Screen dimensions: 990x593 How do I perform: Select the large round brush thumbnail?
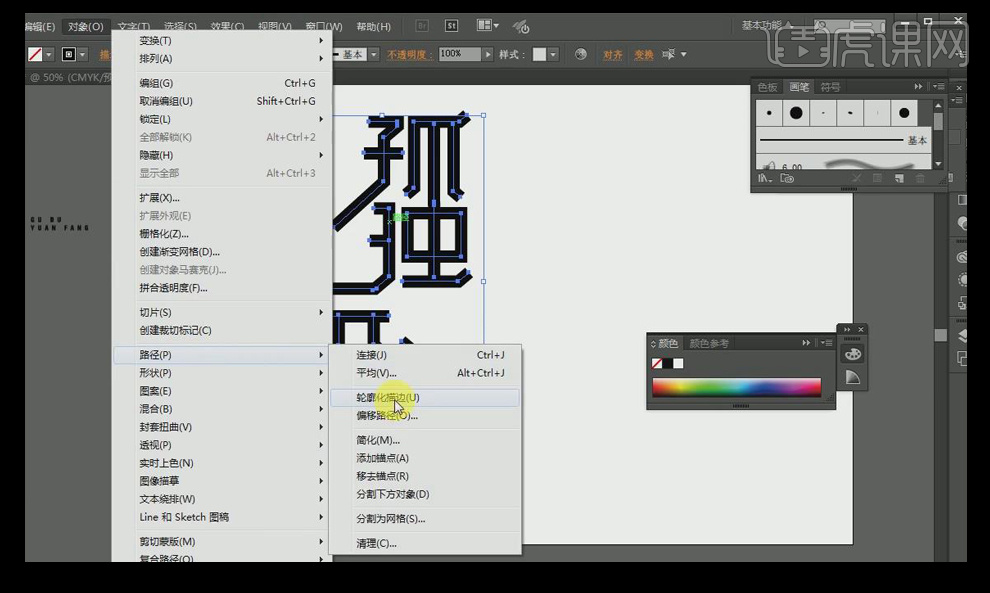pos(796,113)
